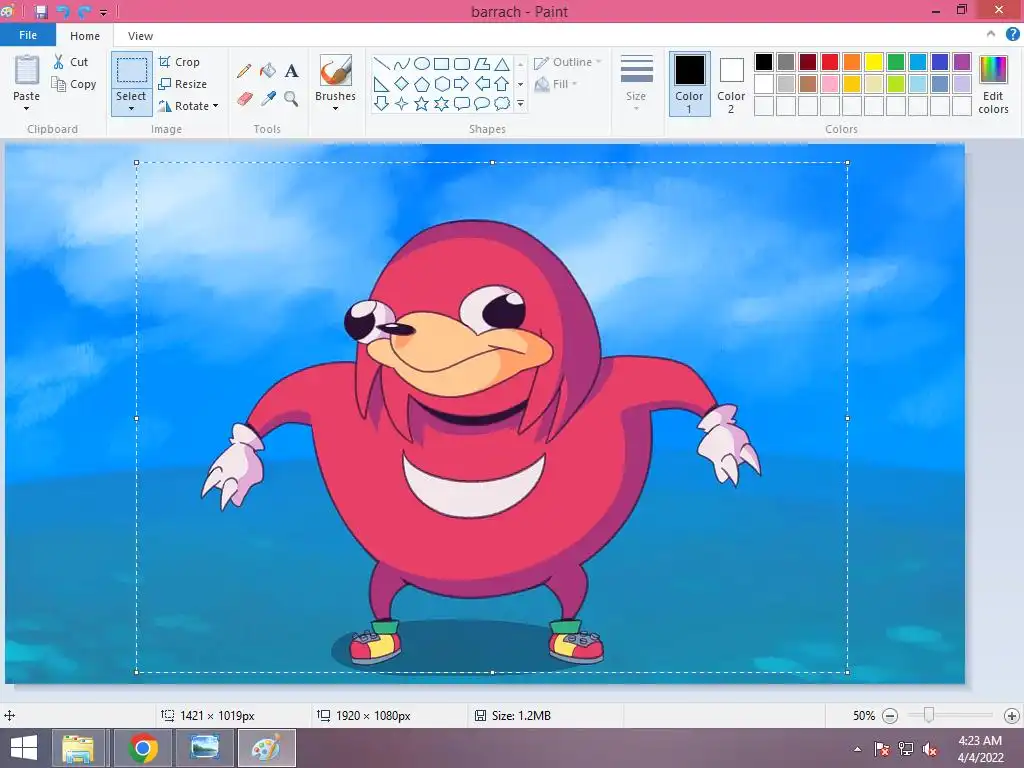Viewport: 1024px width, 768px height.
Task: Open the Select options dropdown arrow
Action: pos(131,108)
